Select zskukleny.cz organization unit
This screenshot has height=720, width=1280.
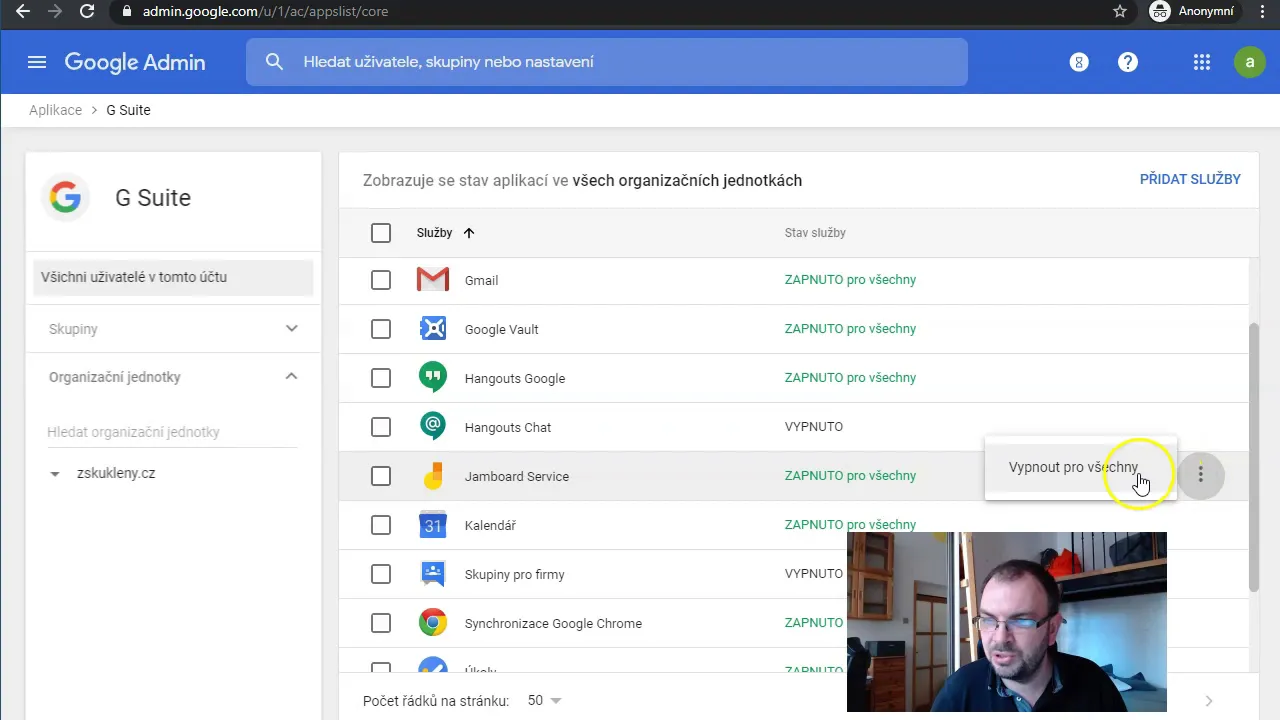tap(116, 474)
